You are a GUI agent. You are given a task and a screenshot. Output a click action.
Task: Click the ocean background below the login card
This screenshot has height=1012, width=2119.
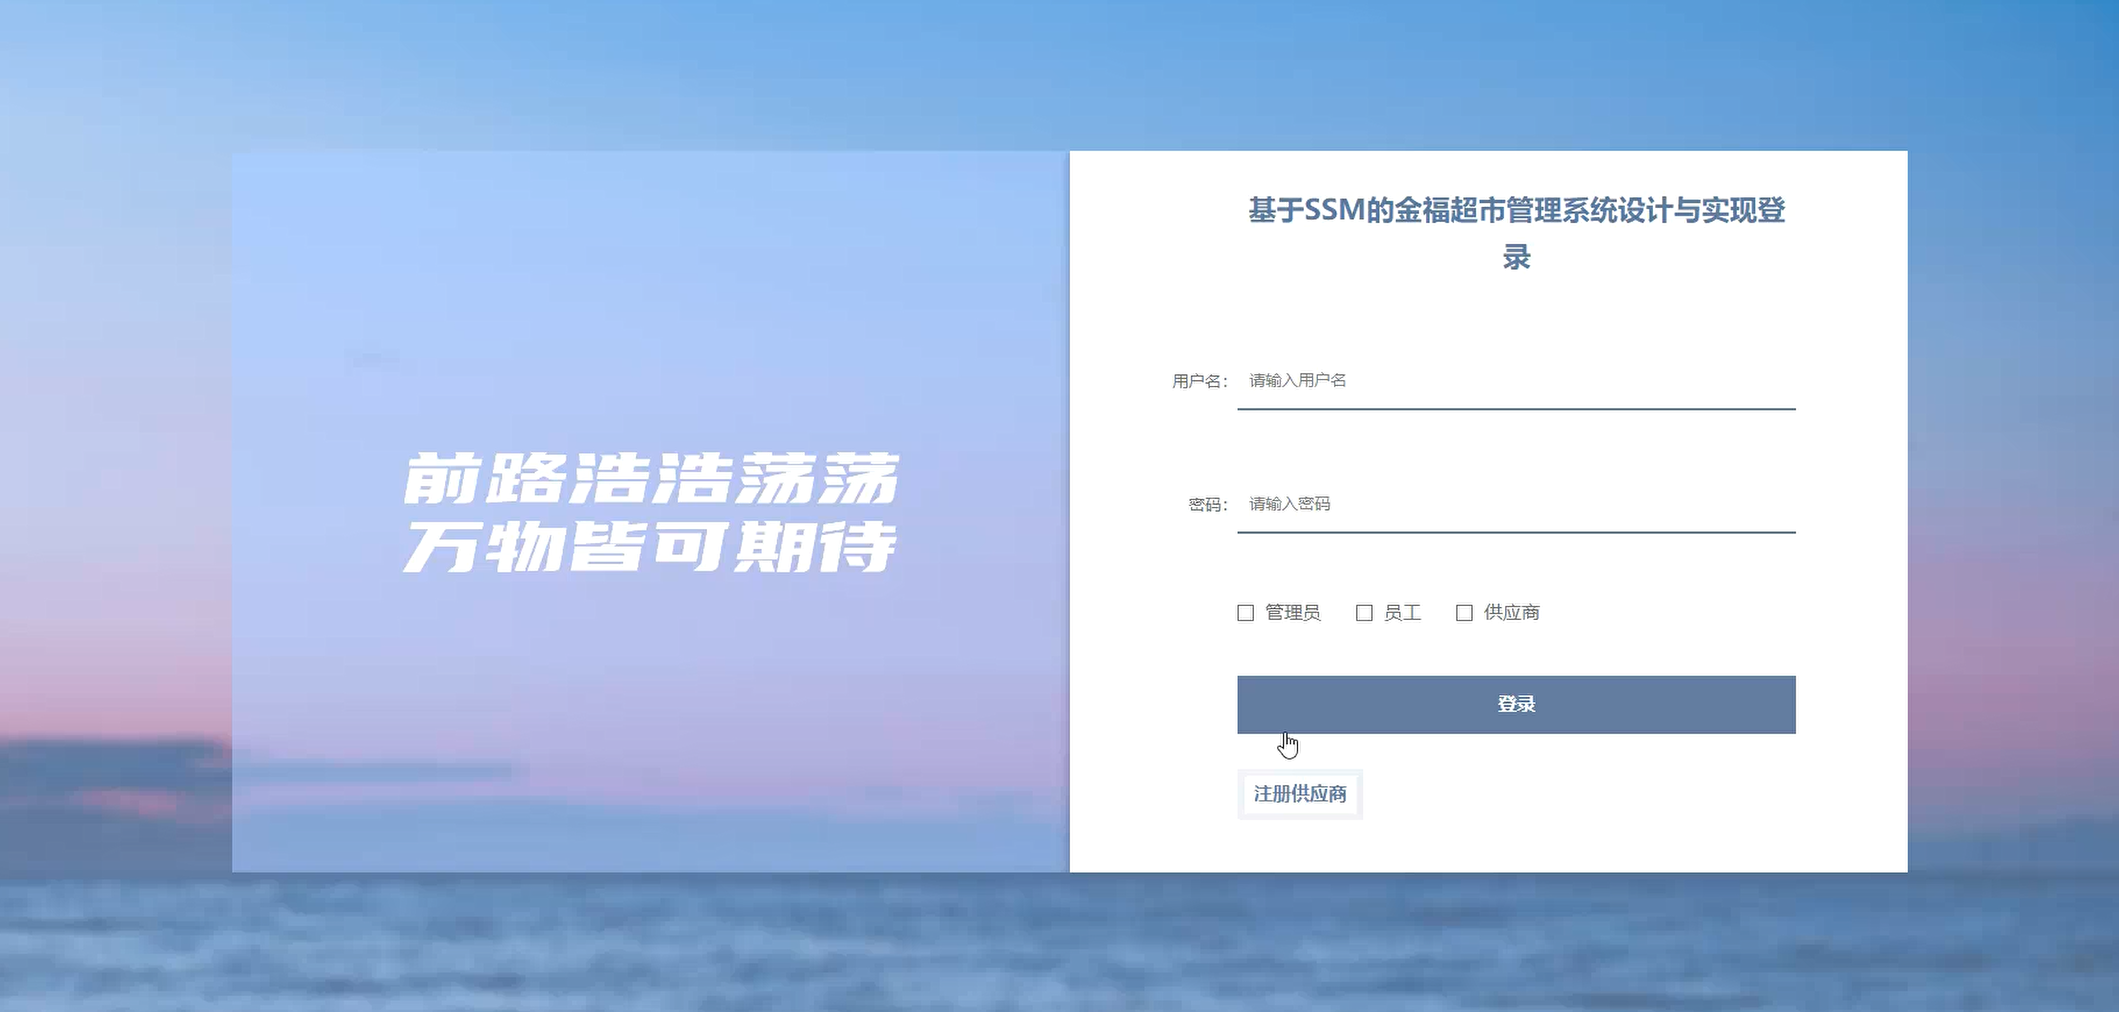(x=1059, y=942)
